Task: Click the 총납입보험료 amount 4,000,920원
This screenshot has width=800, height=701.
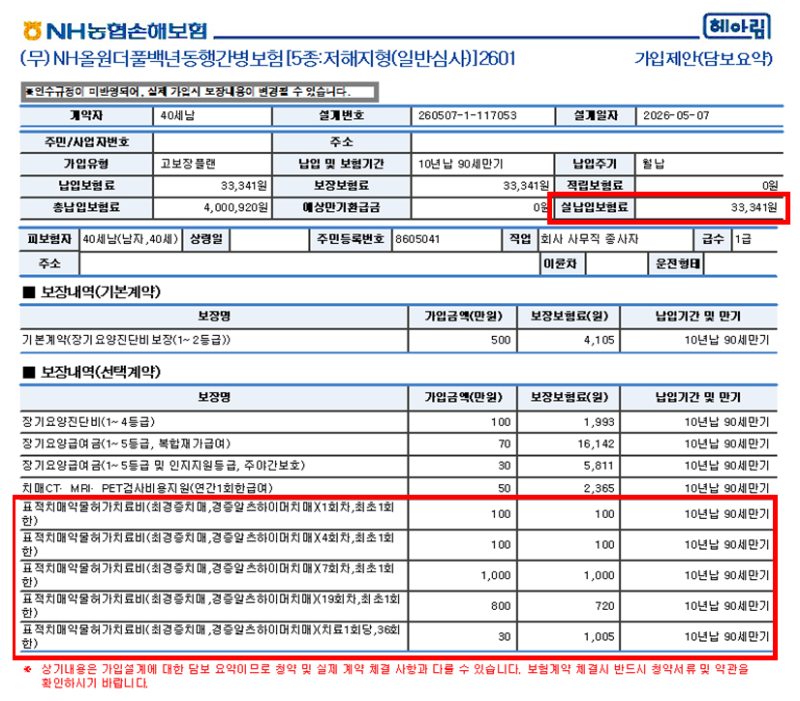Action: click(x=236, y=208)
